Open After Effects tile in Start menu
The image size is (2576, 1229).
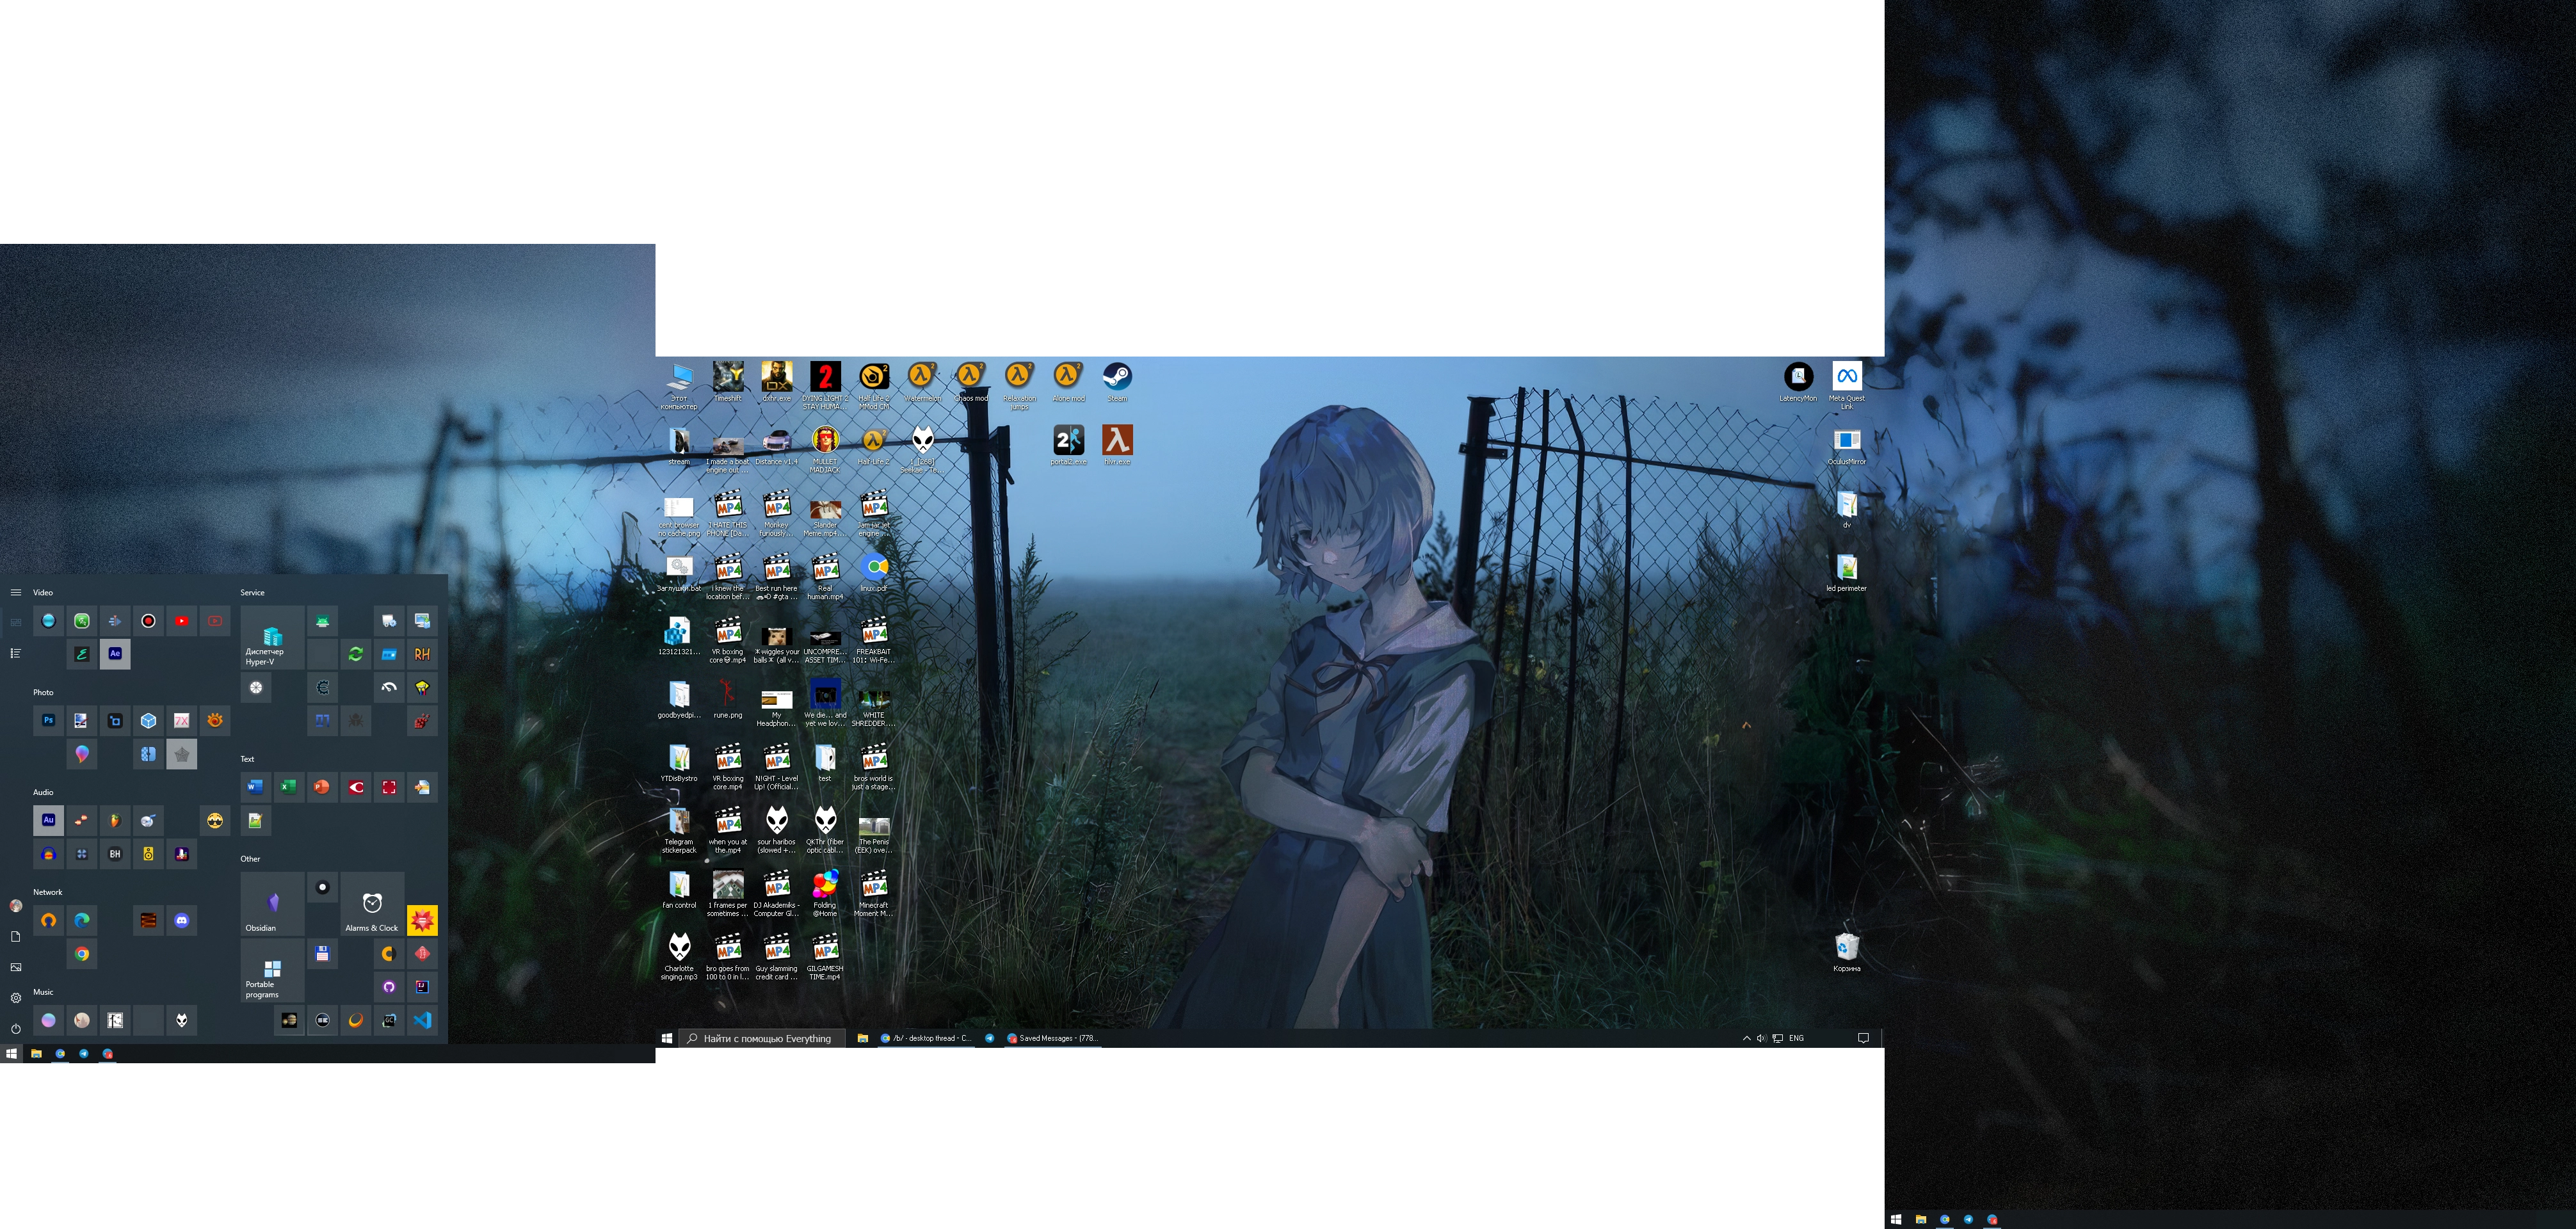pyautogui.click(x=115, y=654)
